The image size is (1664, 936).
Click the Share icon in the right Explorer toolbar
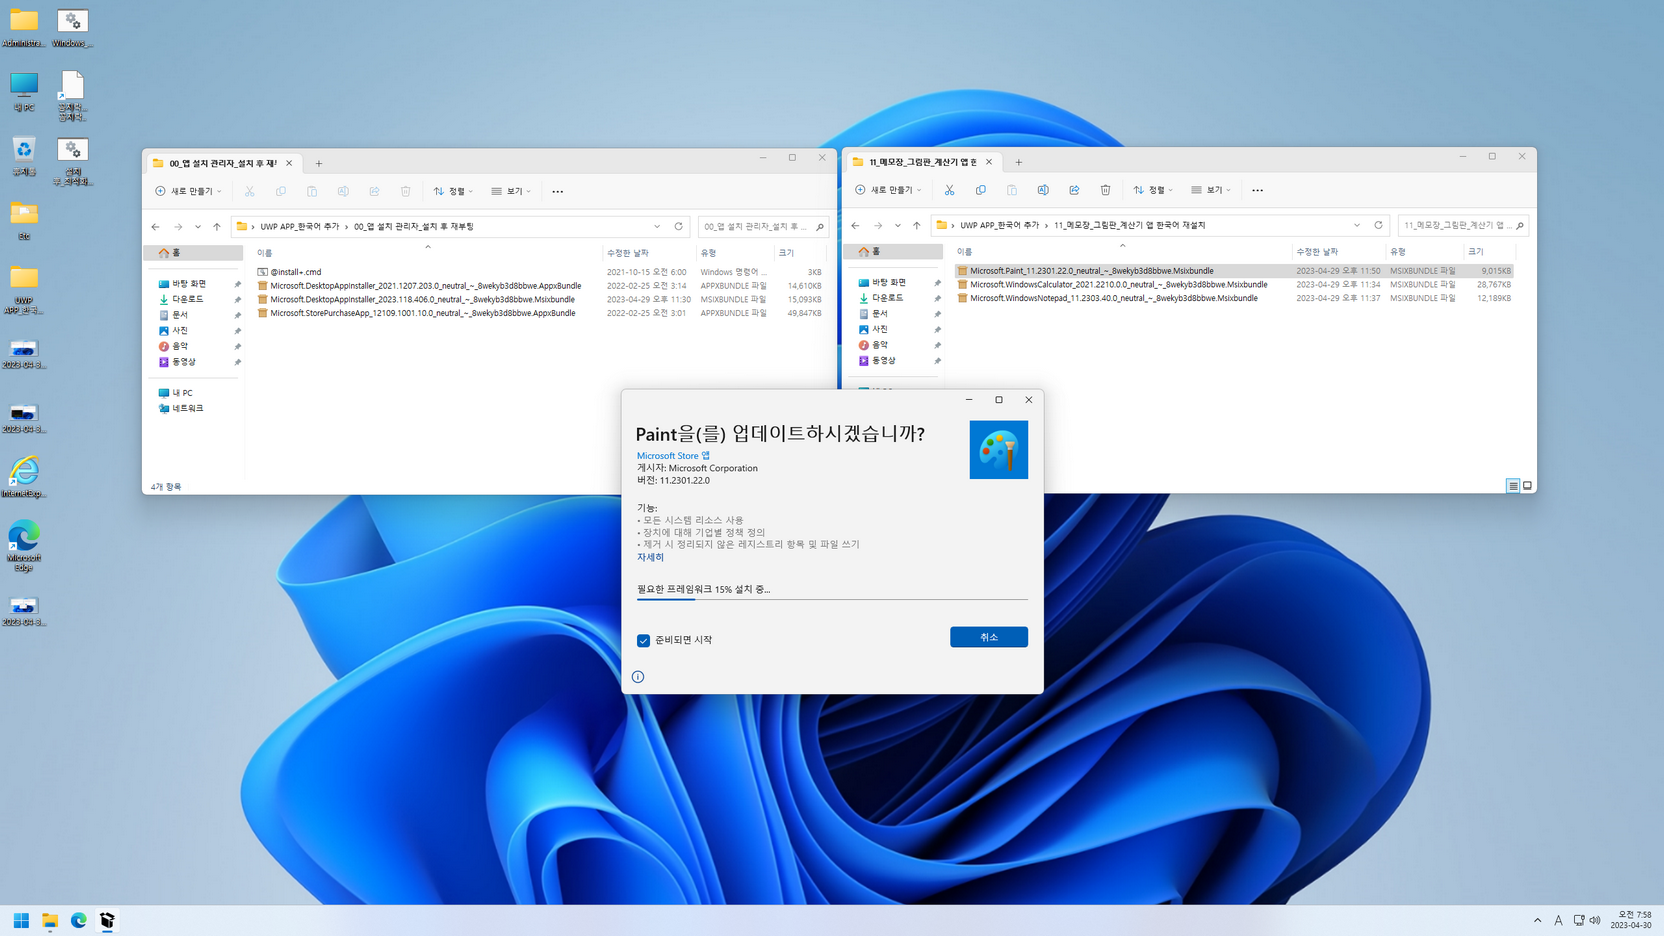tap(1074, 190)
